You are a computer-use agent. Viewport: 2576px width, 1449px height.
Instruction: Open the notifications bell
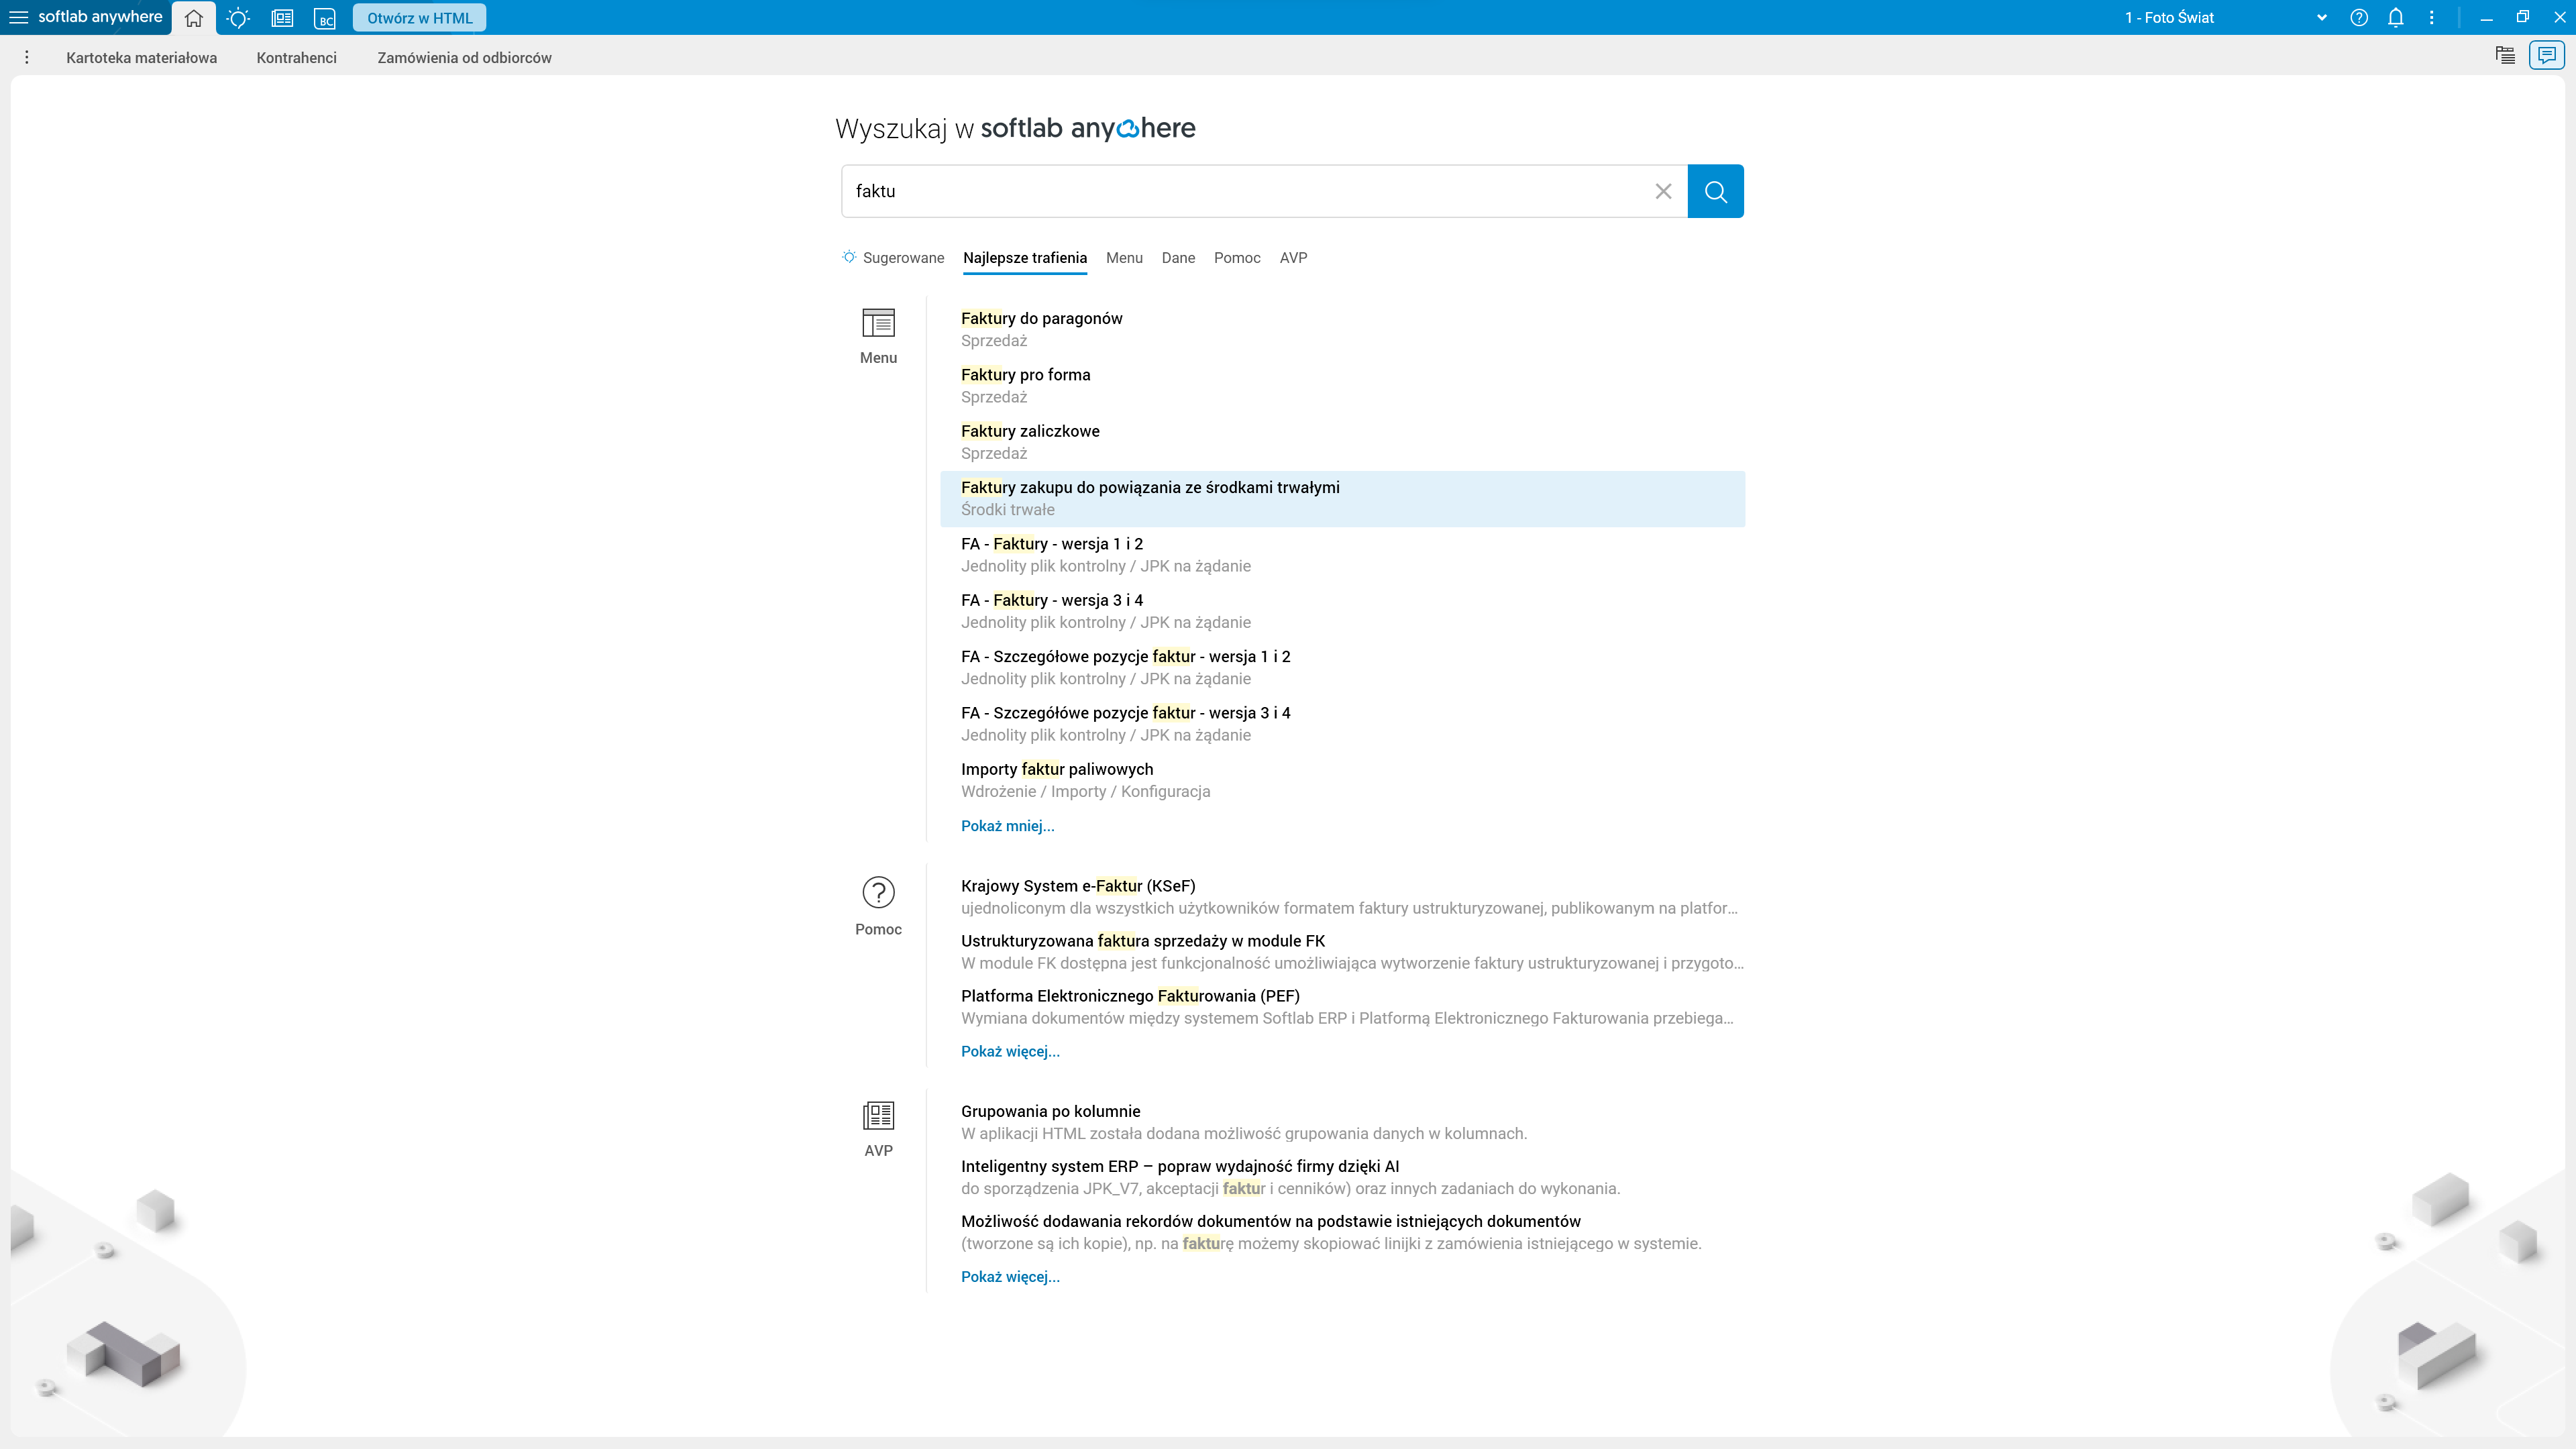tap(2396, 17)
